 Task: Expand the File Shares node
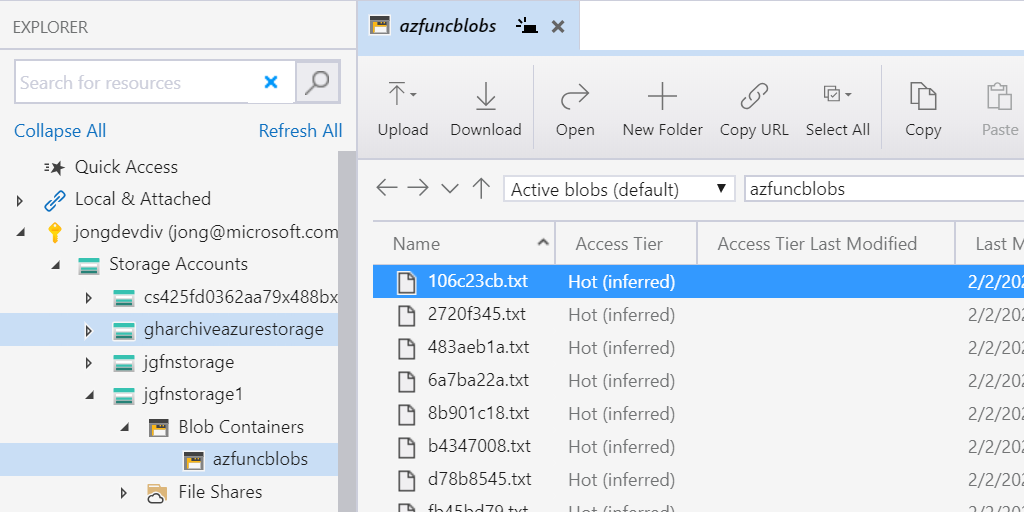tap(124, 492)
